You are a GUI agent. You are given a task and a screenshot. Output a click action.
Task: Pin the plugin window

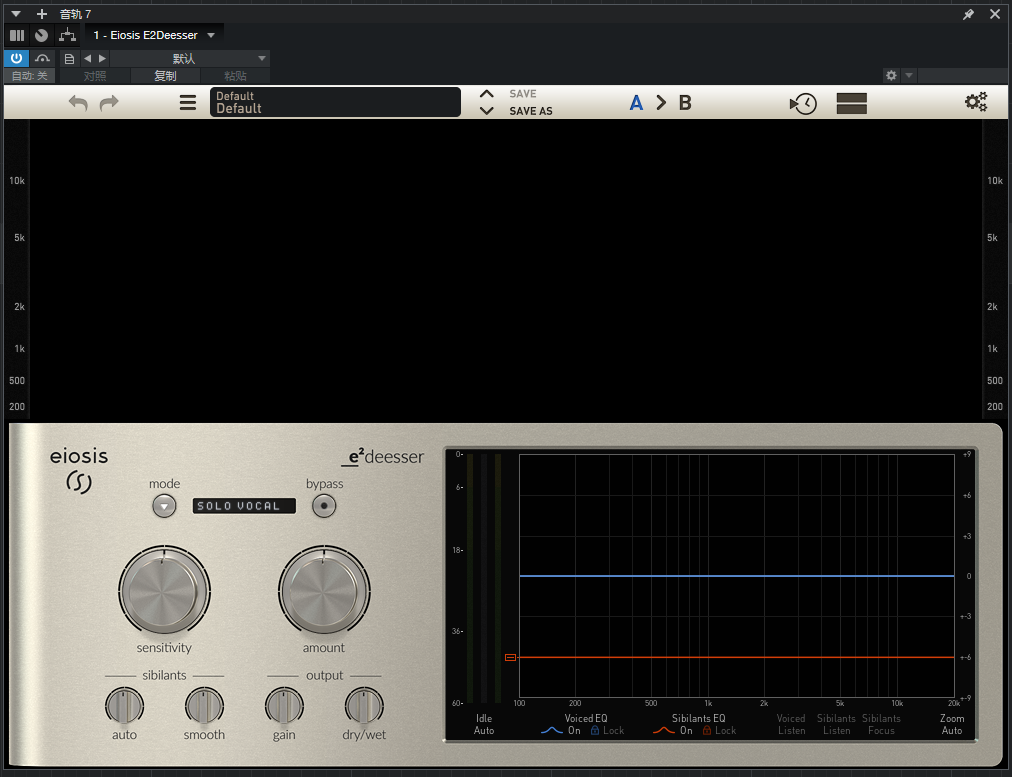pos(968,14)
